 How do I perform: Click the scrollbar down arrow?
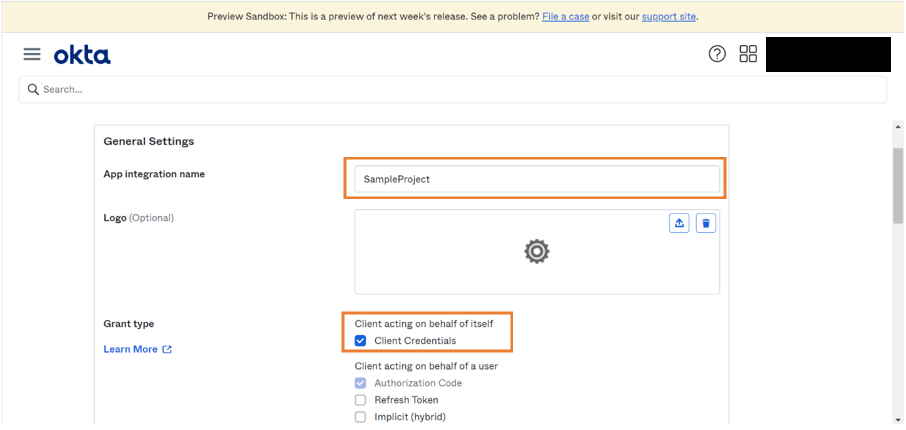[x=897, y=419]
